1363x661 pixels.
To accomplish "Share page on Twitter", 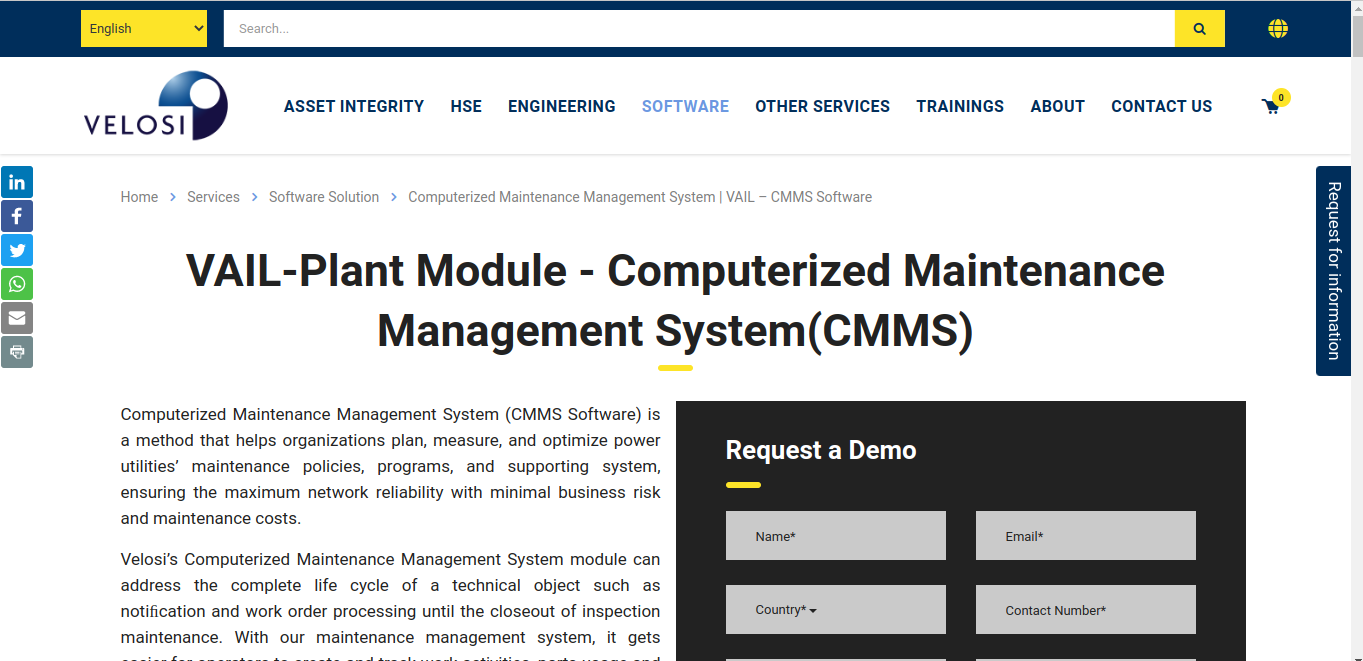I will (x=16, y=250).
